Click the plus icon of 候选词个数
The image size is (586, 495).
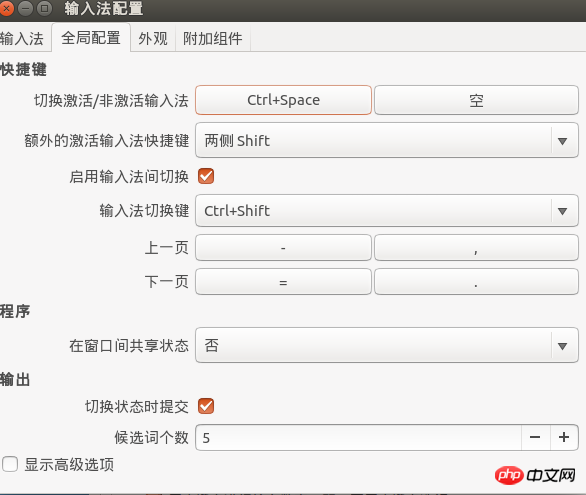pos(564,437)
